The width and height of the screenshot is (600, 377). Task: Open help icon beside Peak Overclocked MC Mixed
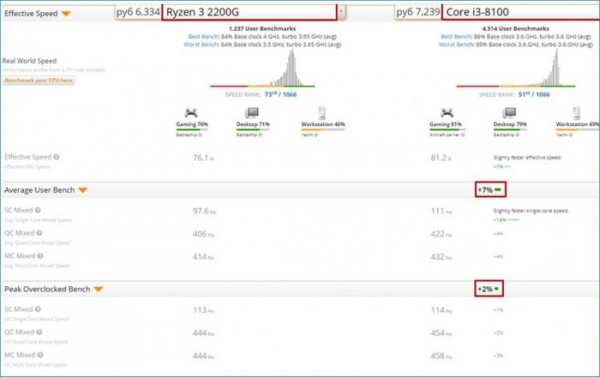[40, 355]
